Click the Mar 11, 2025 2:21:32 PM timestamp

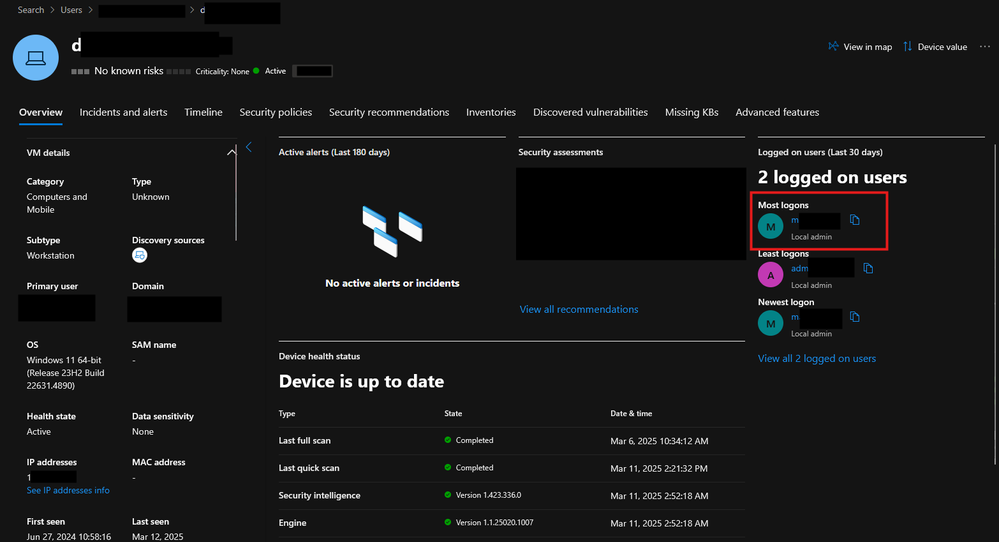(659, 468)
